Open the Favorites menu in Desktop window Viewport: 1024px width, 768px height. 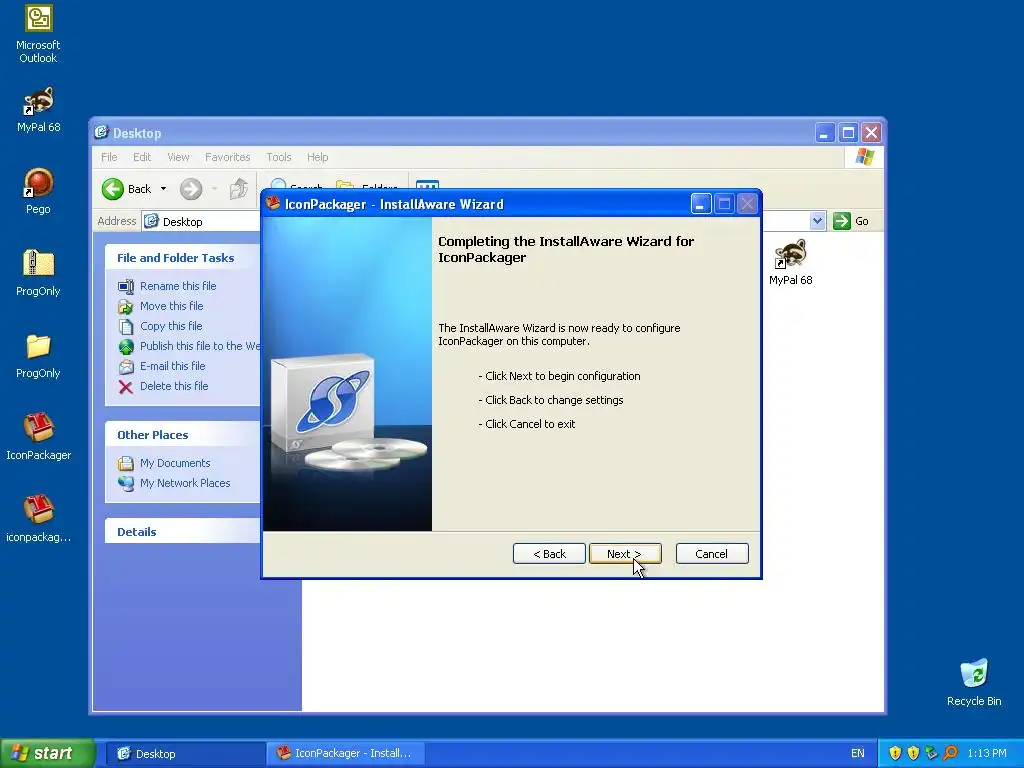pyautogui.click(x=227, y=157)
